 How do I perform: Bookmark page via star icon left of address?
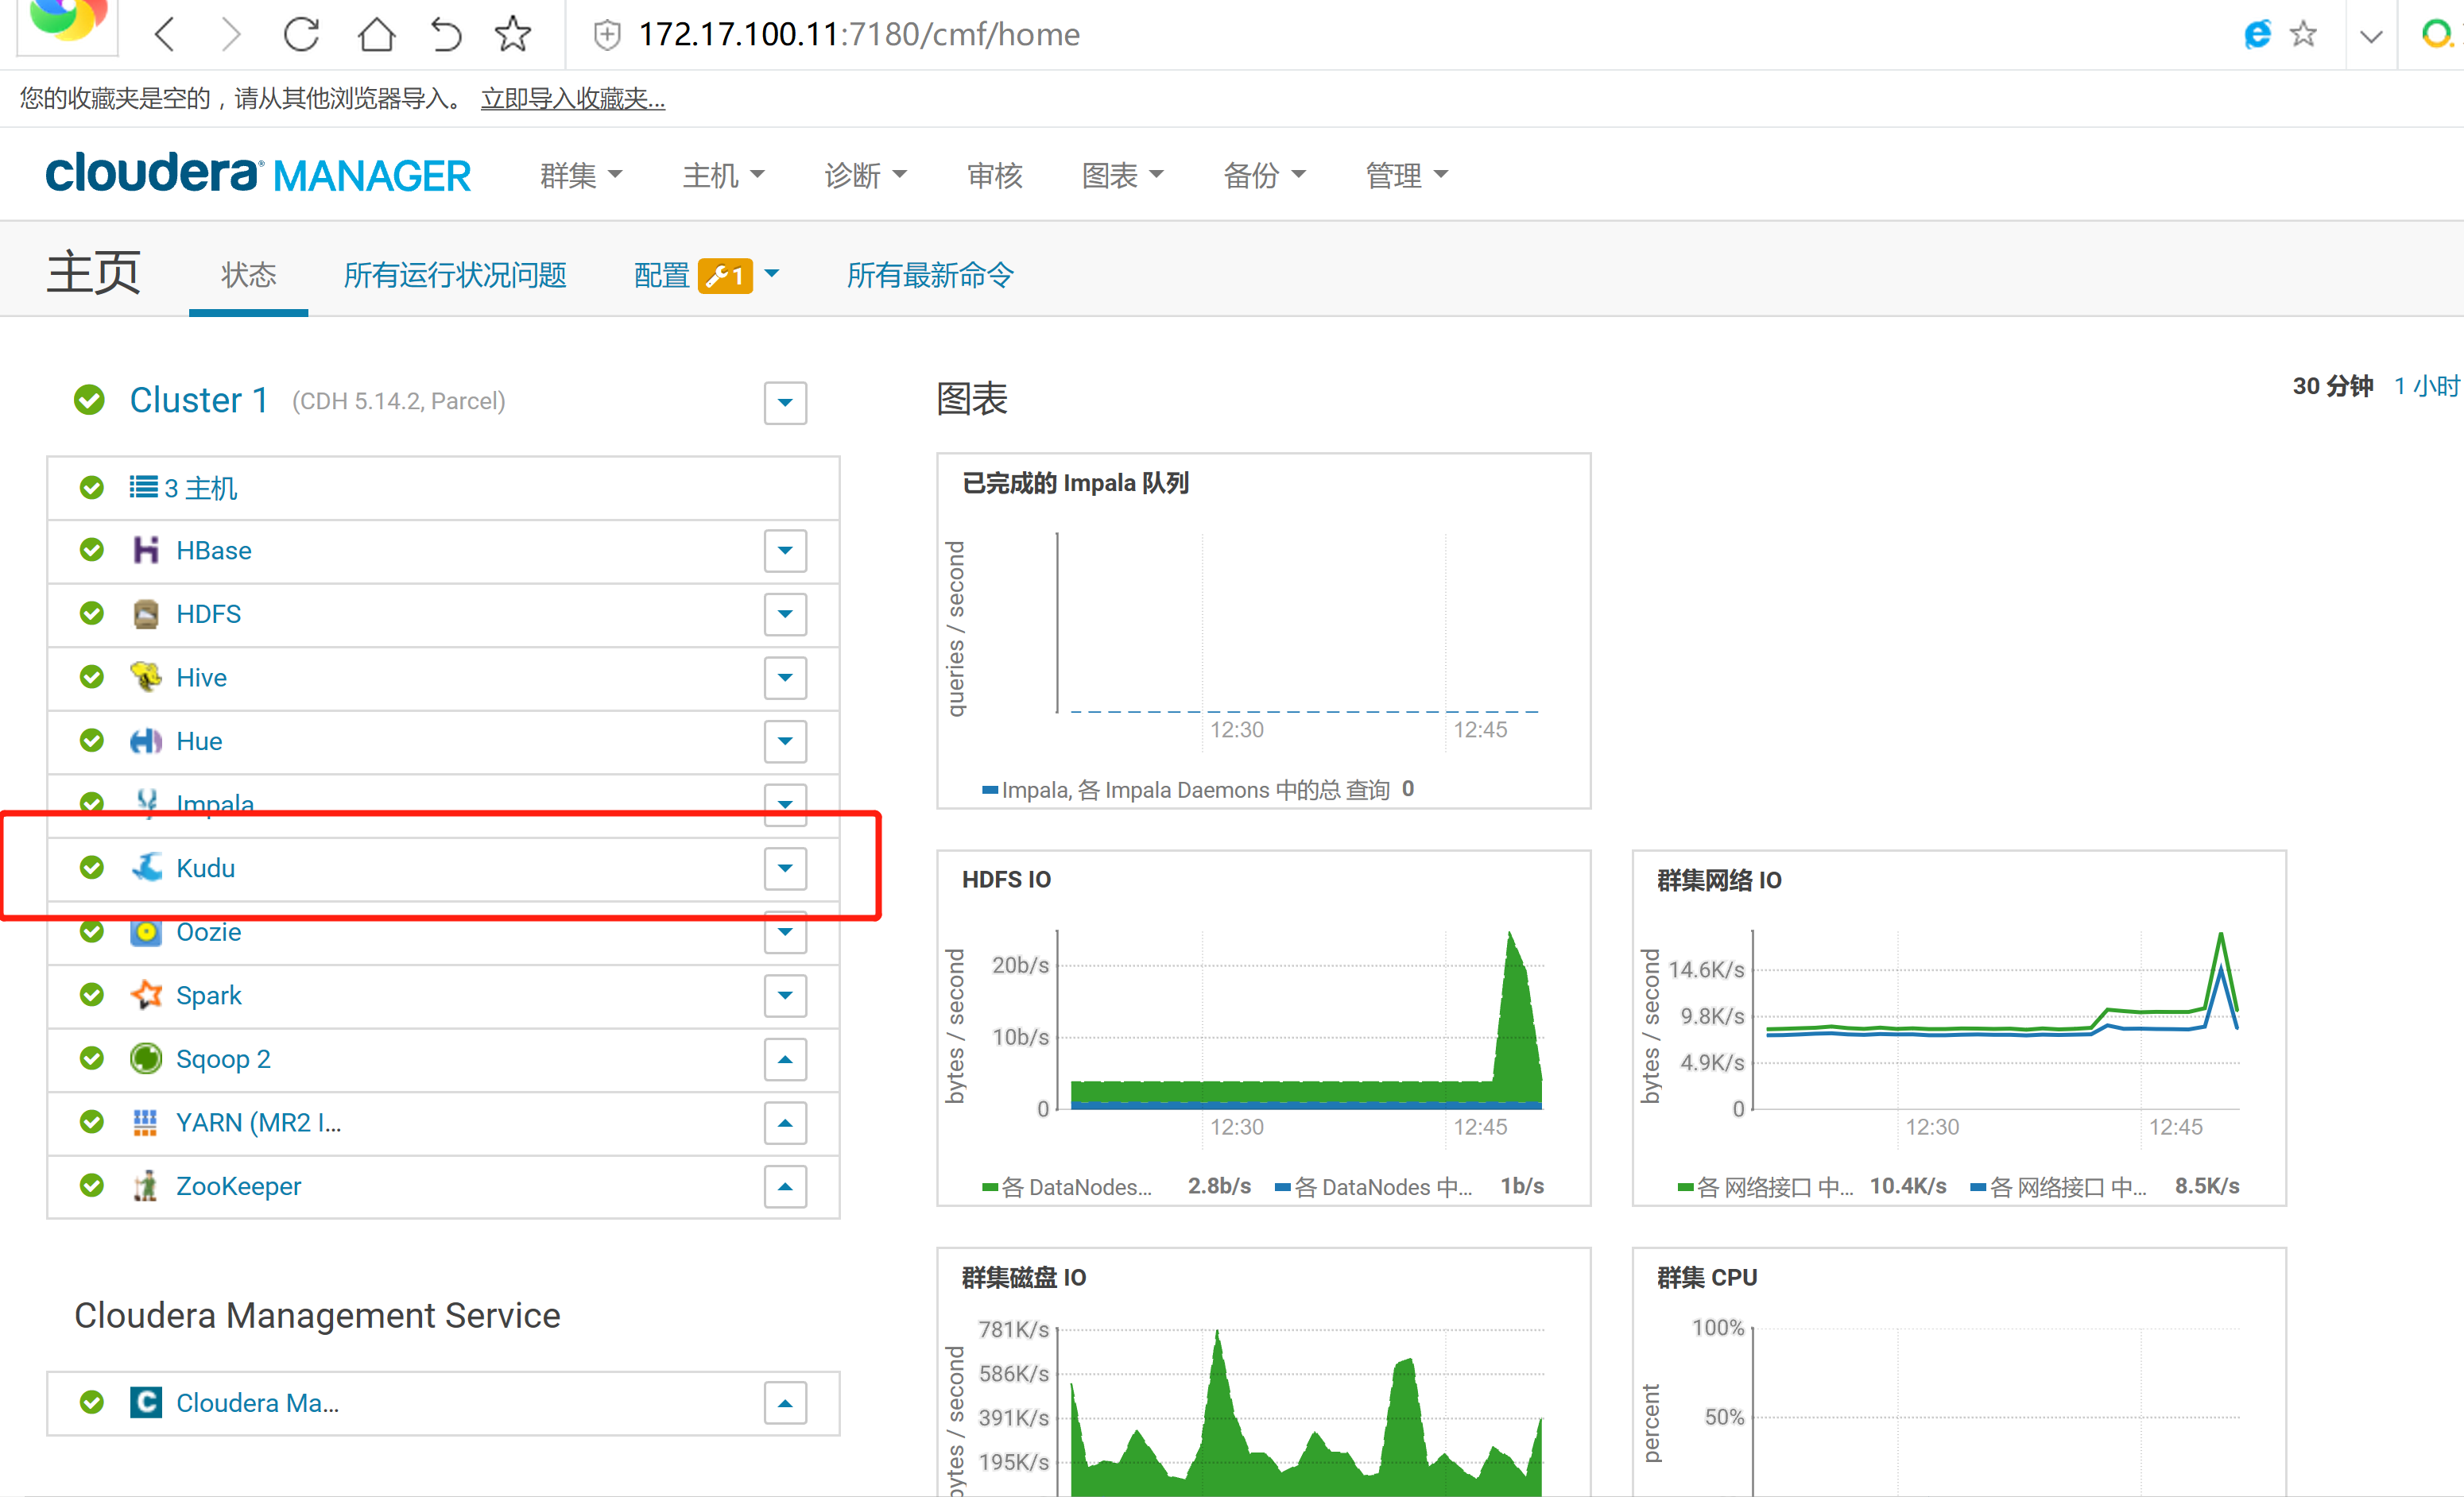coord(513,34)
